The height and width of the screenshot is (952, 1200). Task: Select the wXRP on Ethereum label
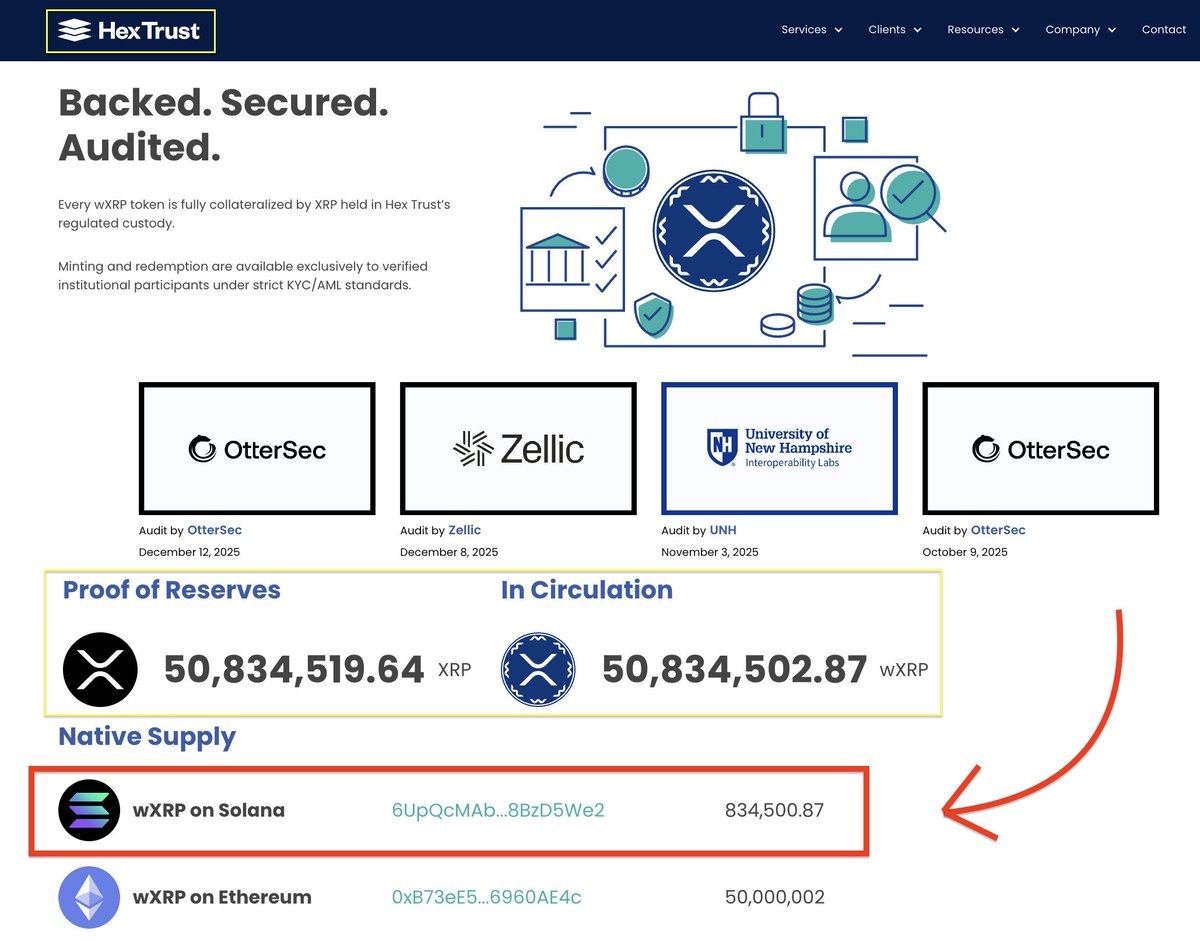222,897
